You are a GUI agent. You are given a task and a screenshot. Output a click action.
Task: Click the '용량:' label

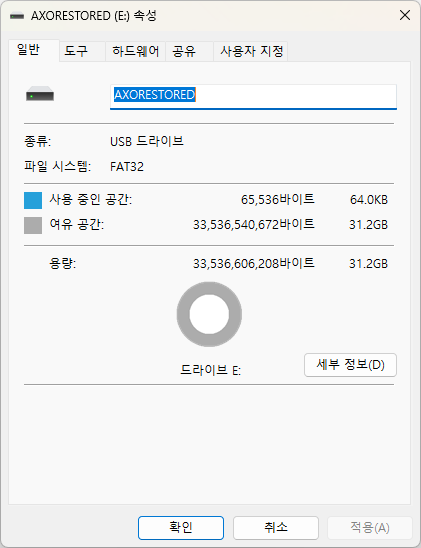point(63,263)
